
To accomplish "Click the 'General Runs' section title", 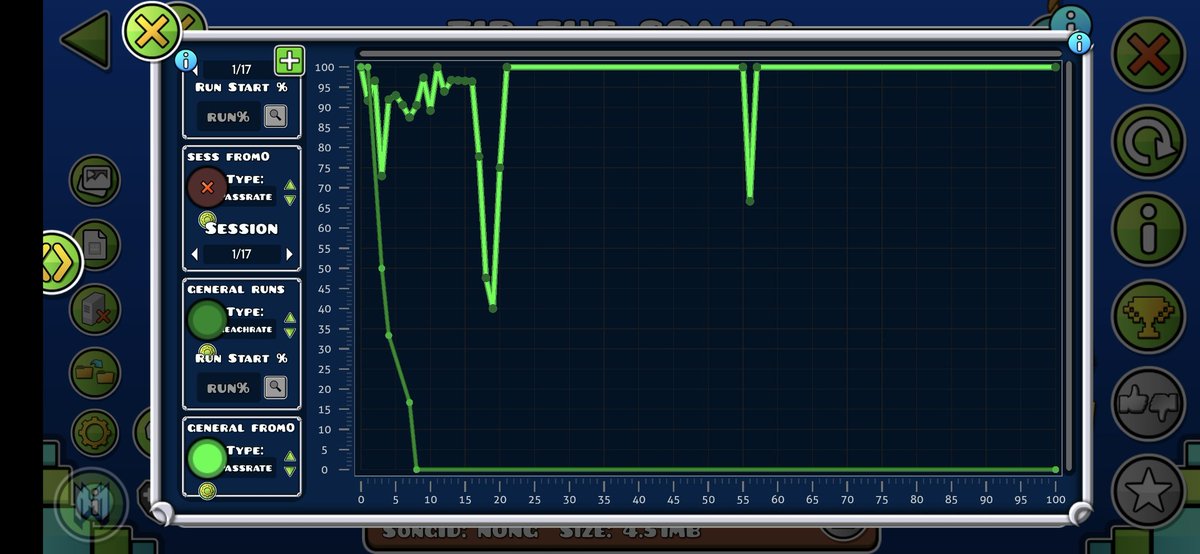I will pyautogui.click(x=236, y=289).
